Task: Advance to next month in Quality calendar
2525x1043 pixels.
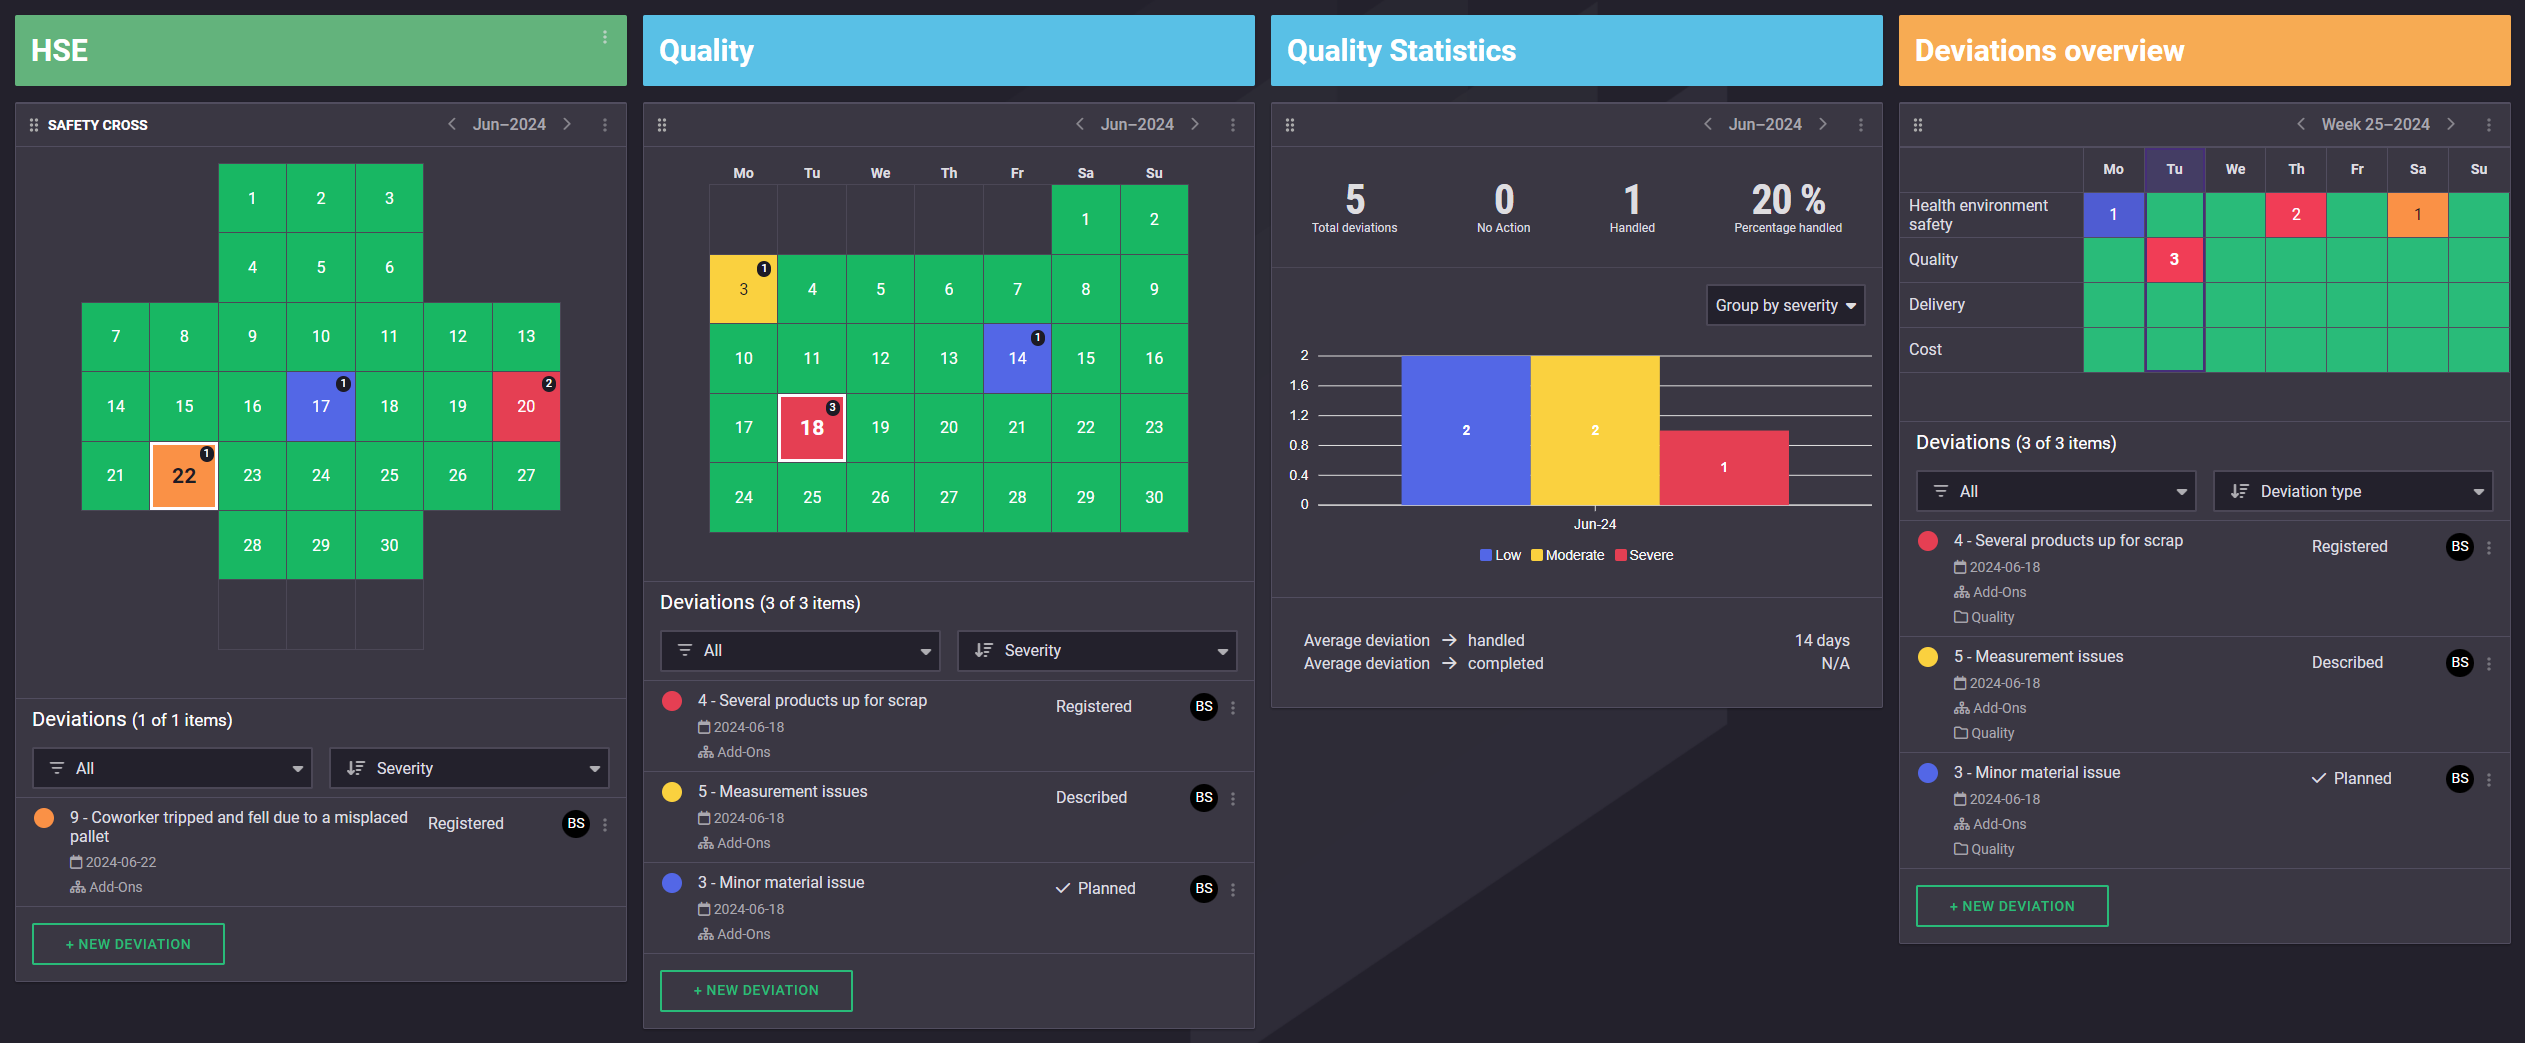Action: point(1195,124)
